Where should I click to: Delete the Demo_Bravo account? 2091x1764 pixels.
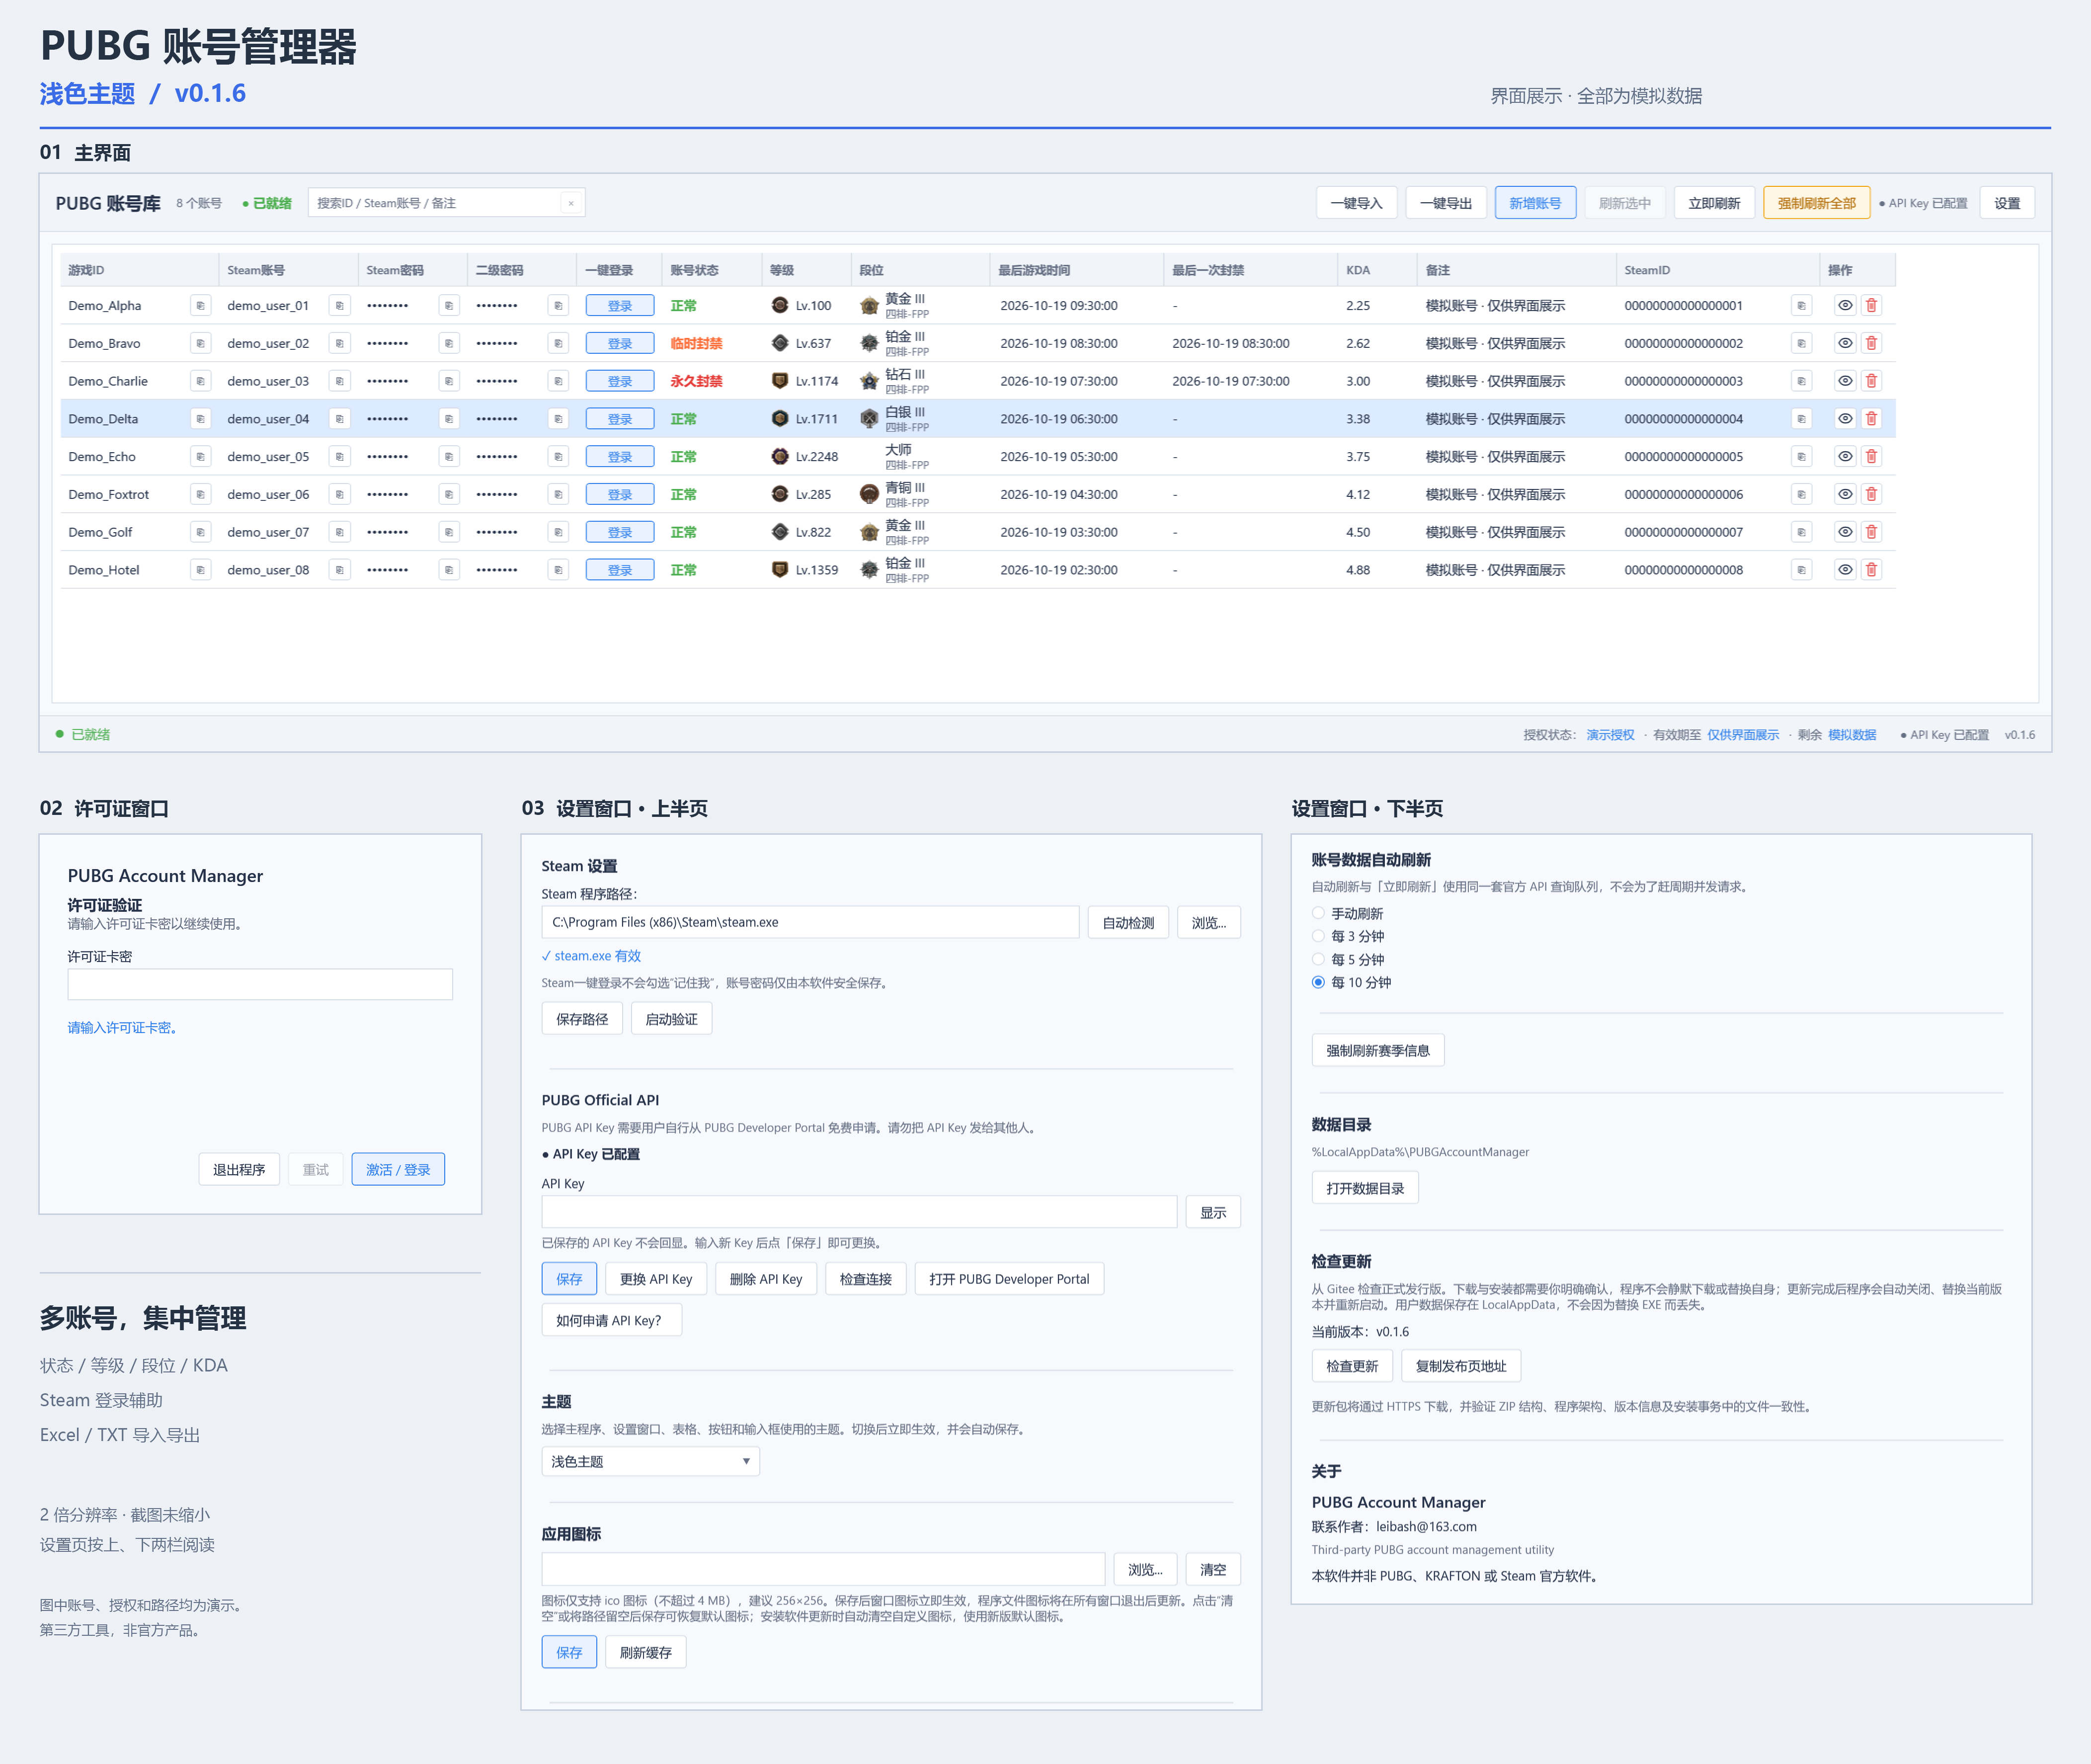coord(1871,343)
